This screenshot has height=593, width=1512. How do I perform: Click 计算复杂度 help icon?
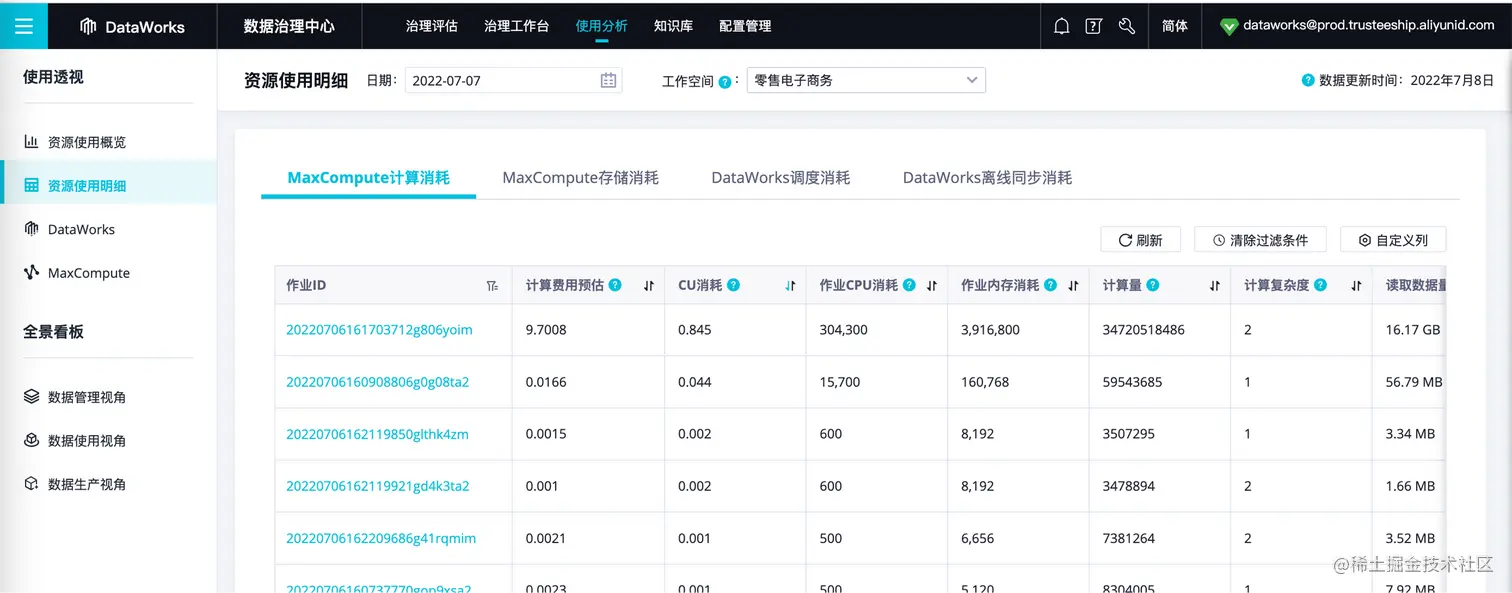point(1320,285)
